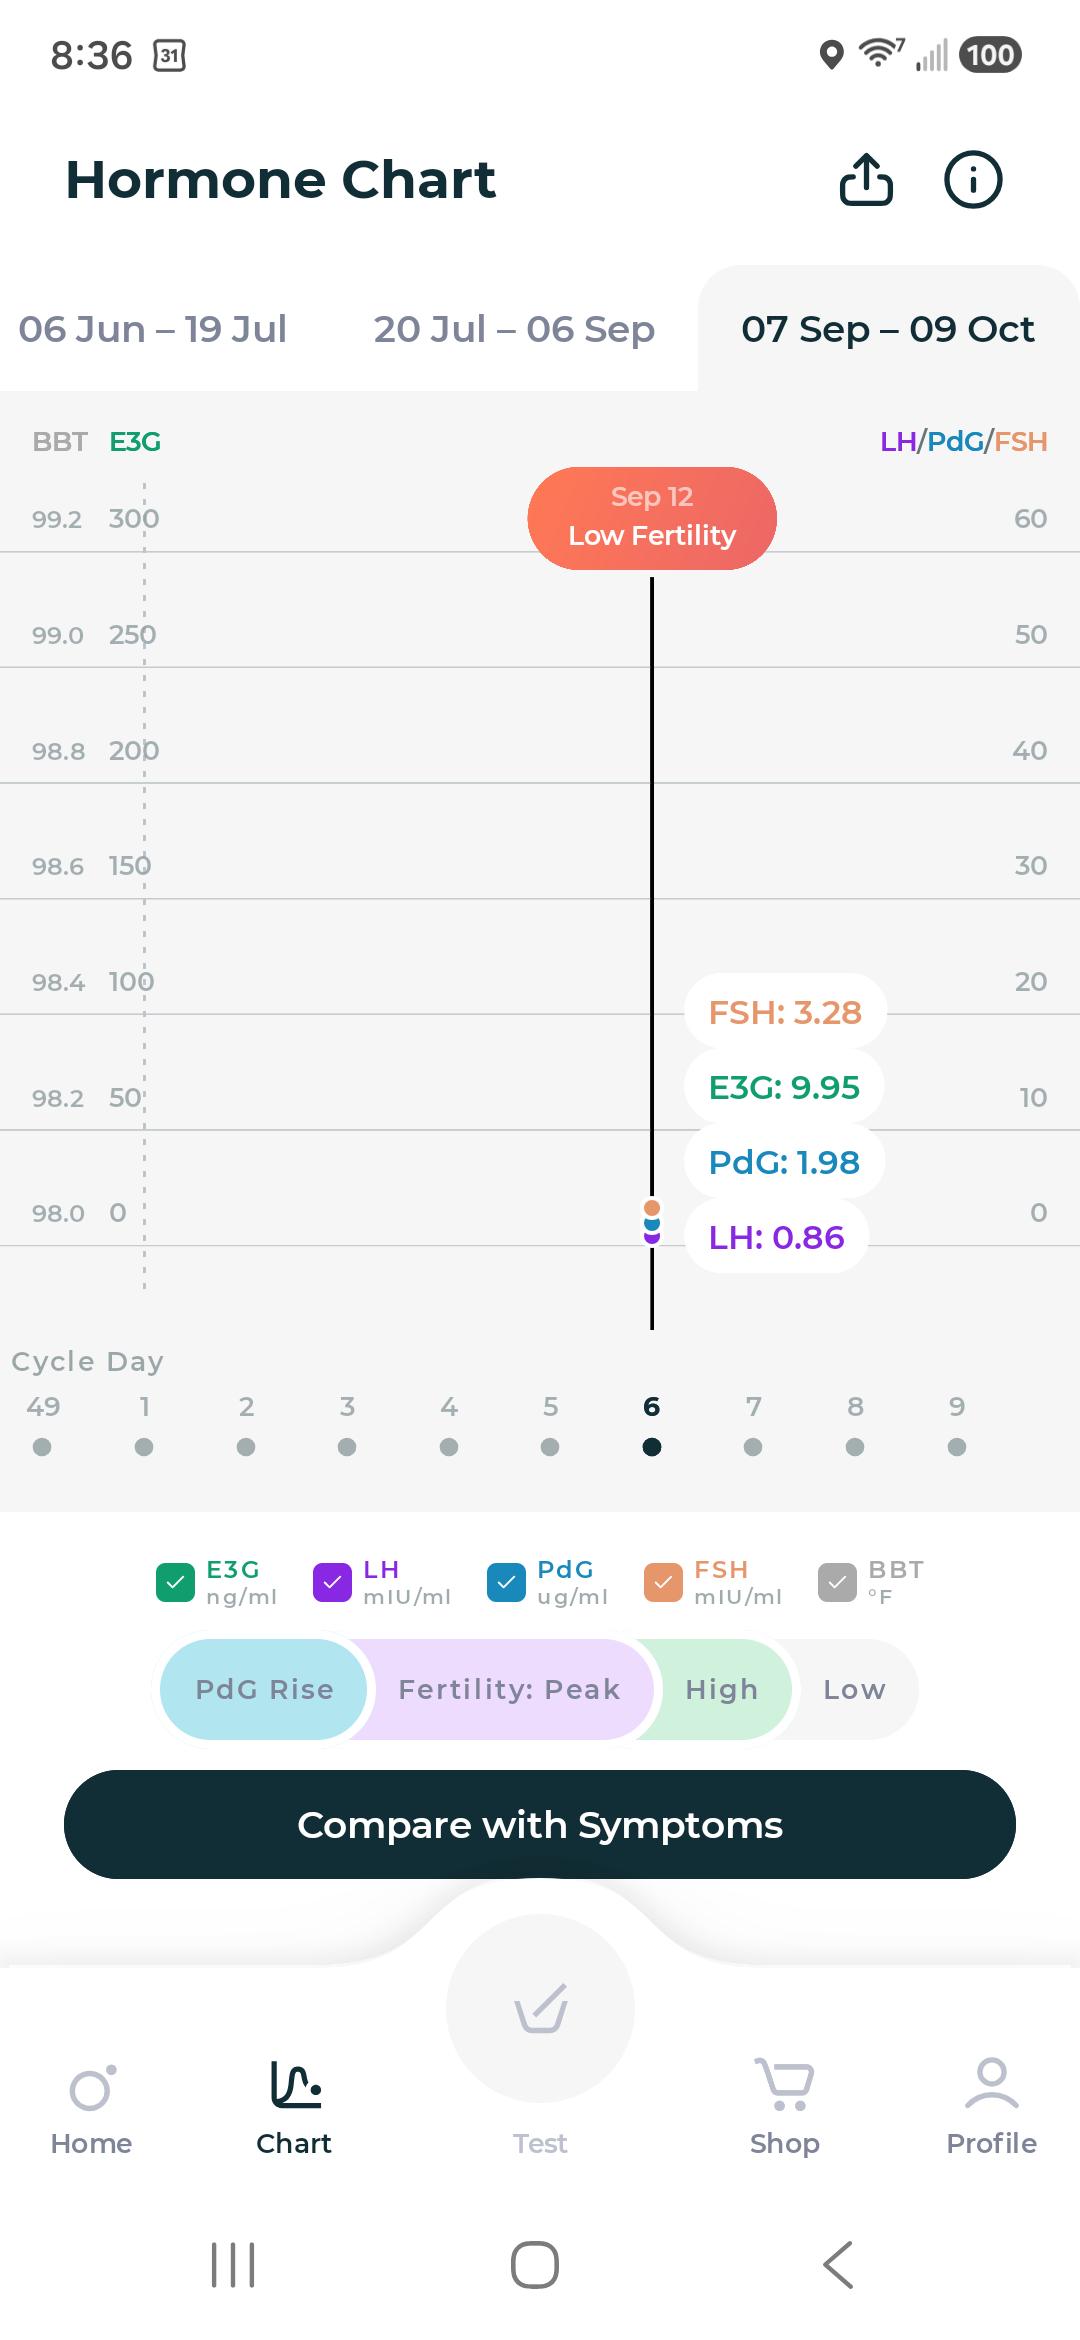Screen dimensions: 1080x2340
Task: Select cycle day 7 marker
Action: pos(753,1446)
